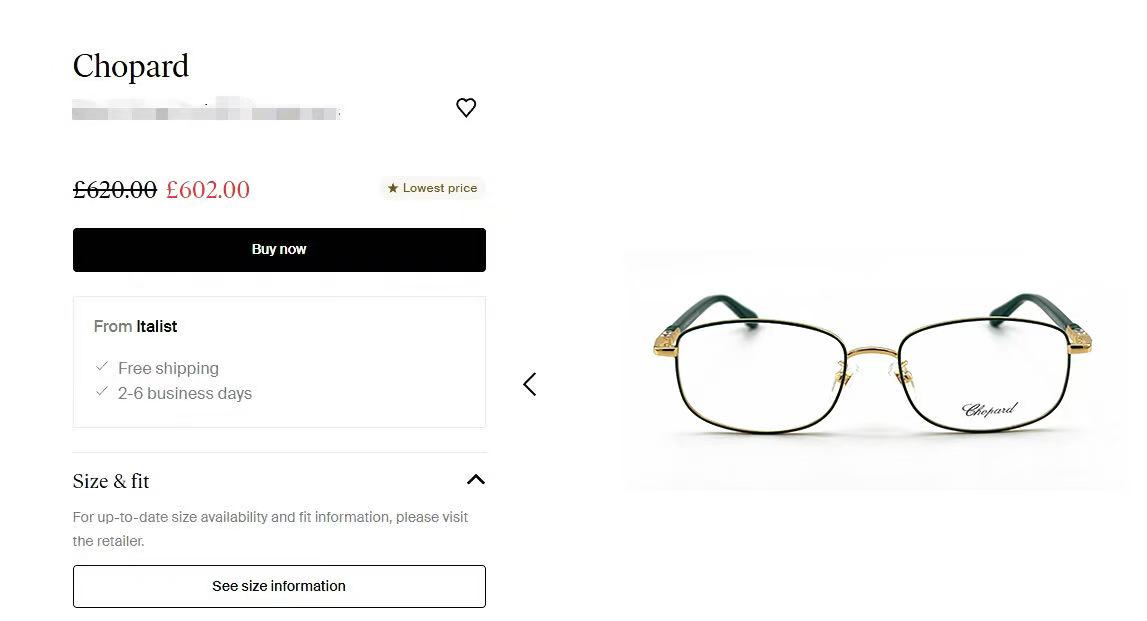The image size is (1147, 621).
Task: Click the 2-6 business days text
Action: click(x=185, y=394)
